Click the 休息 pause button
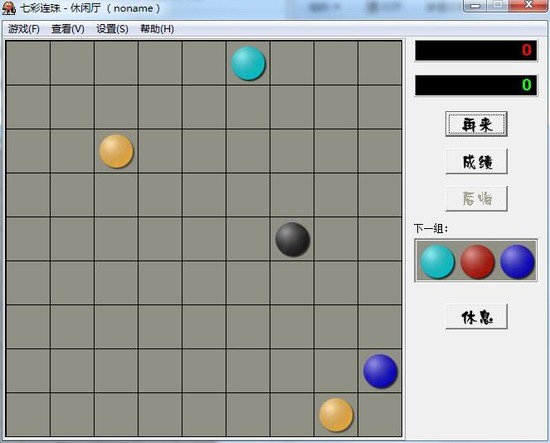 476,316
